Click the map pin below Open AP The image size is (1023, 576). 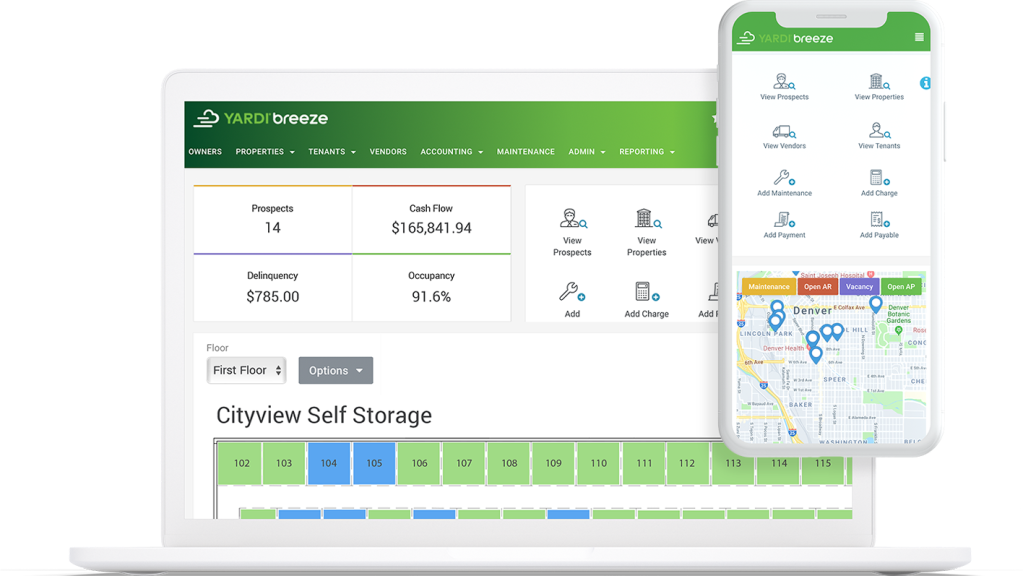click(x=876, y=305)
